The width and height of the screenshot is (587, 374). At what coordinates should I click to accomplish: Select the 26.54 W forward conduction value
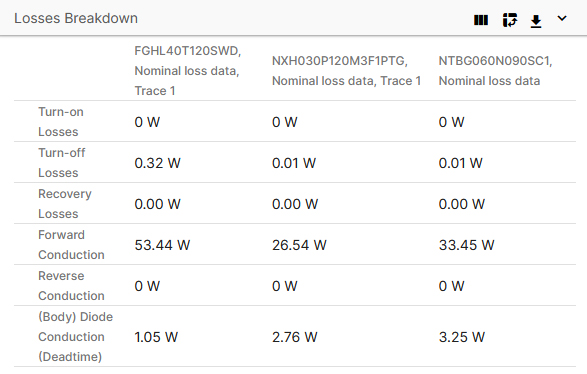(x=299, y=245)
